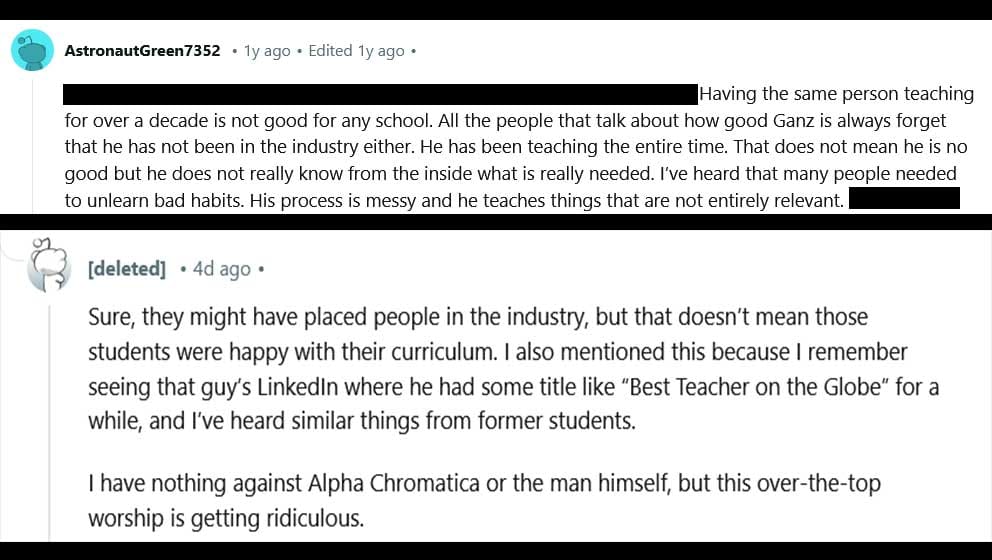The width and height of the screenshot is (992, 560).
Task: Click the first comment's '1y ago' timestamp
Action: pyautogui.click(x=267, y=51)
